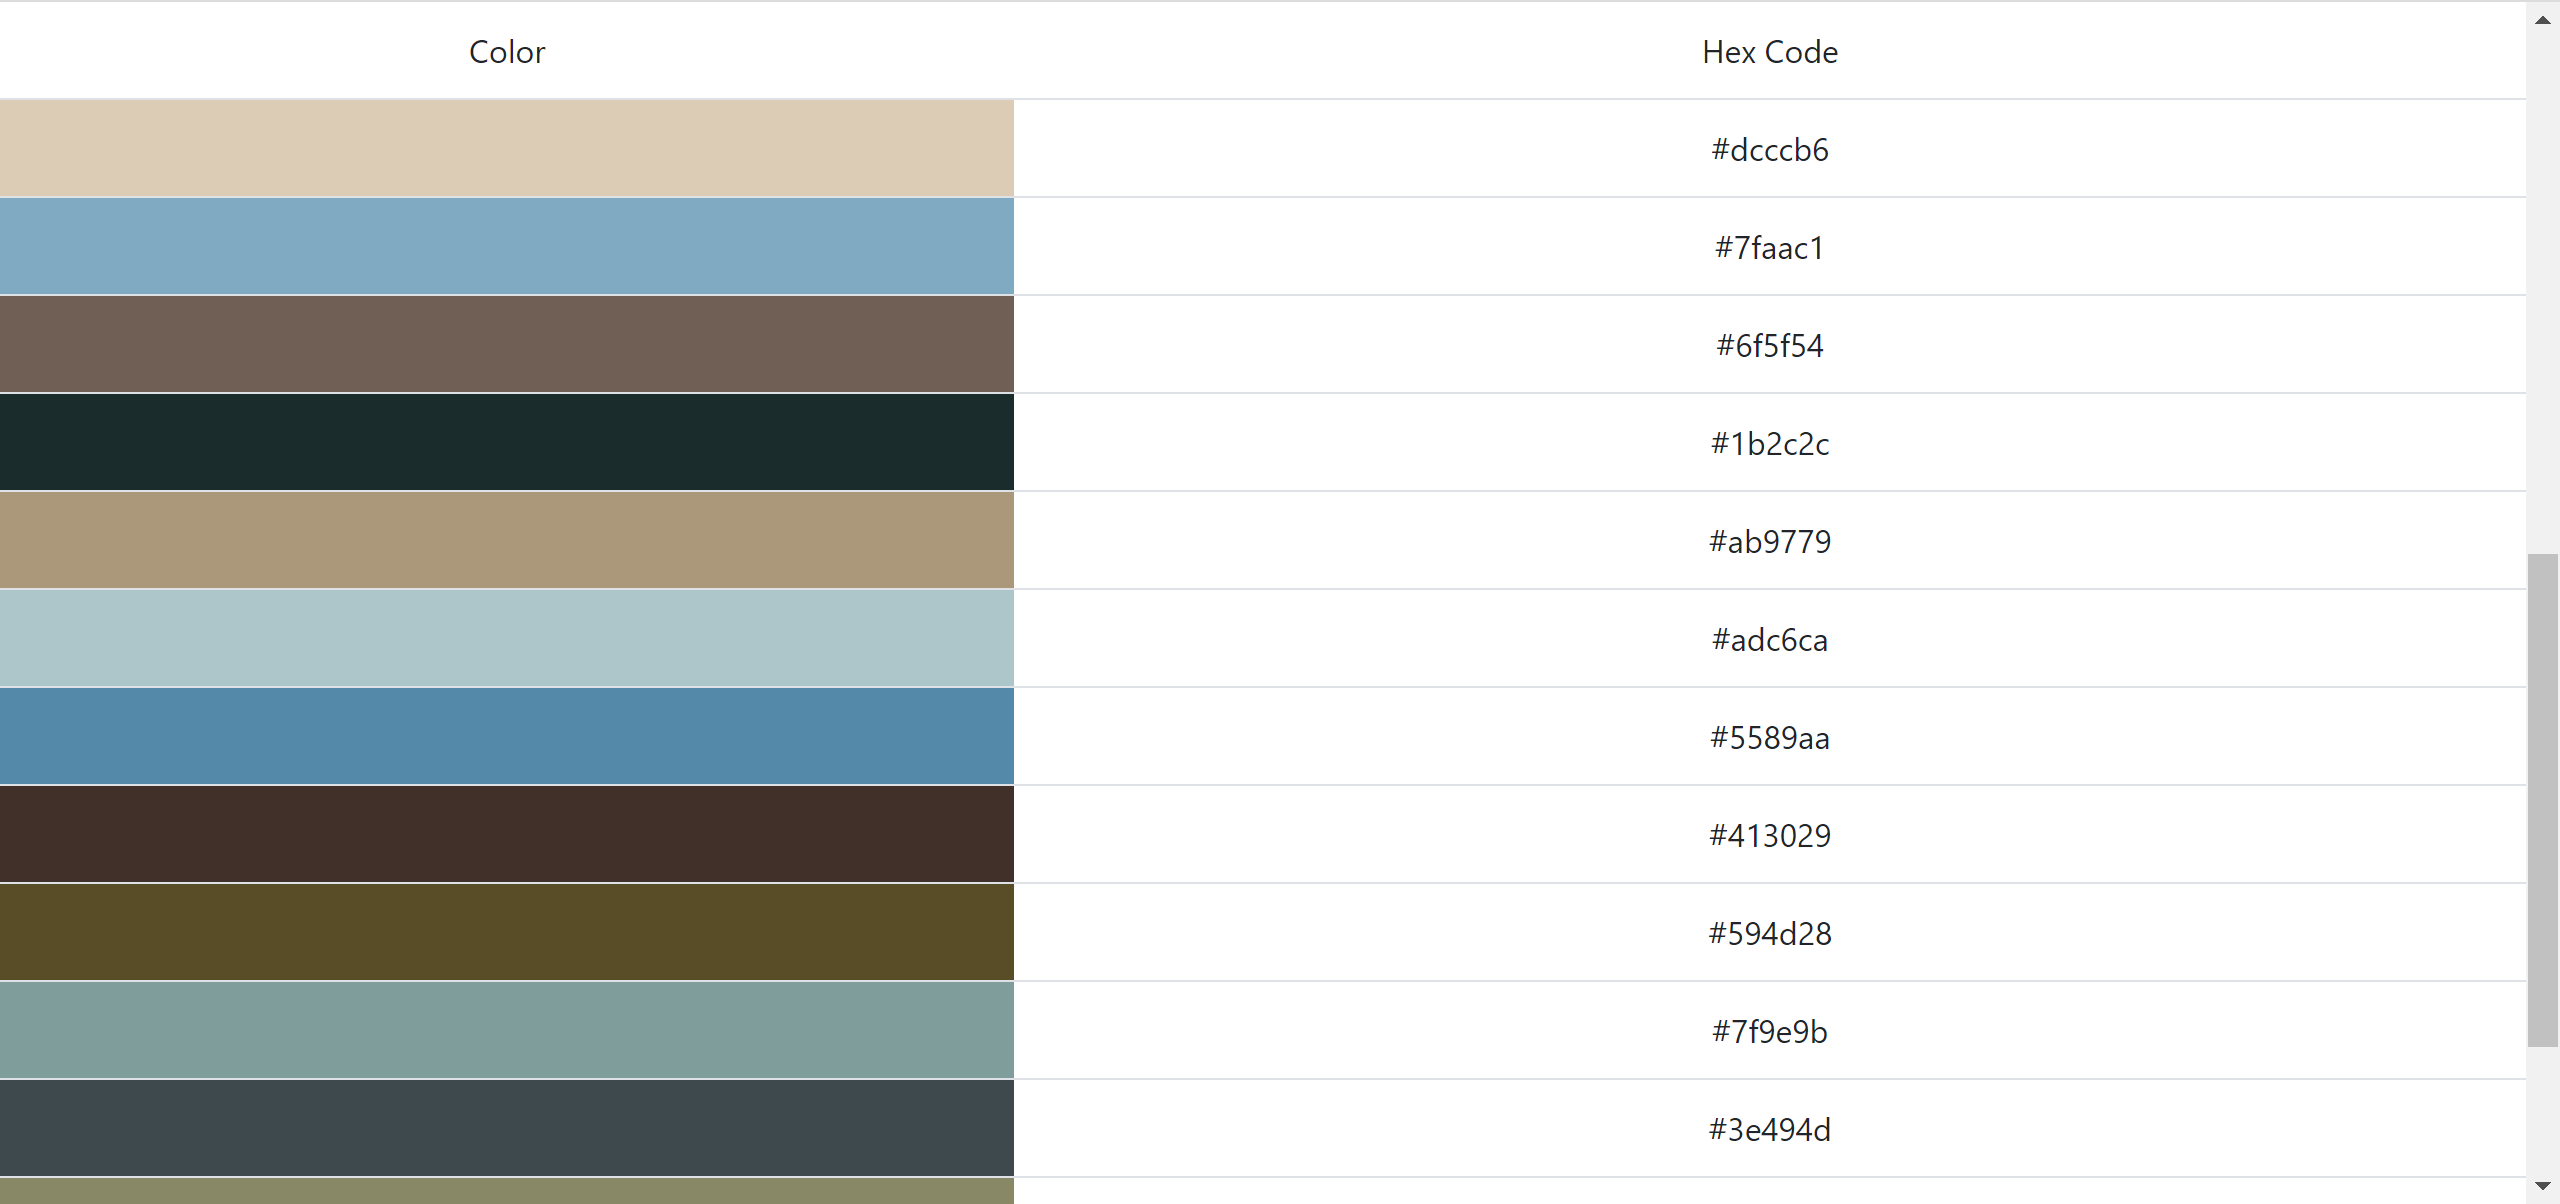The height and width of the screenshot is (1204, 2560).
Task: Select the #5589aa steel blue swatch
Action: tap(507, 736)
